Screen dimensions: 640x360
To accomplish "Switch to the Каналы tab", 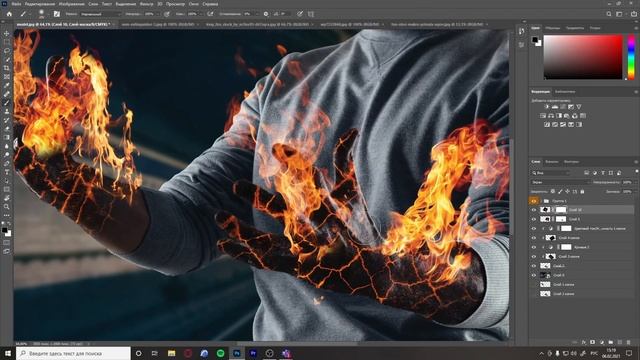I will pyautogui.click(x=551, y=162).
